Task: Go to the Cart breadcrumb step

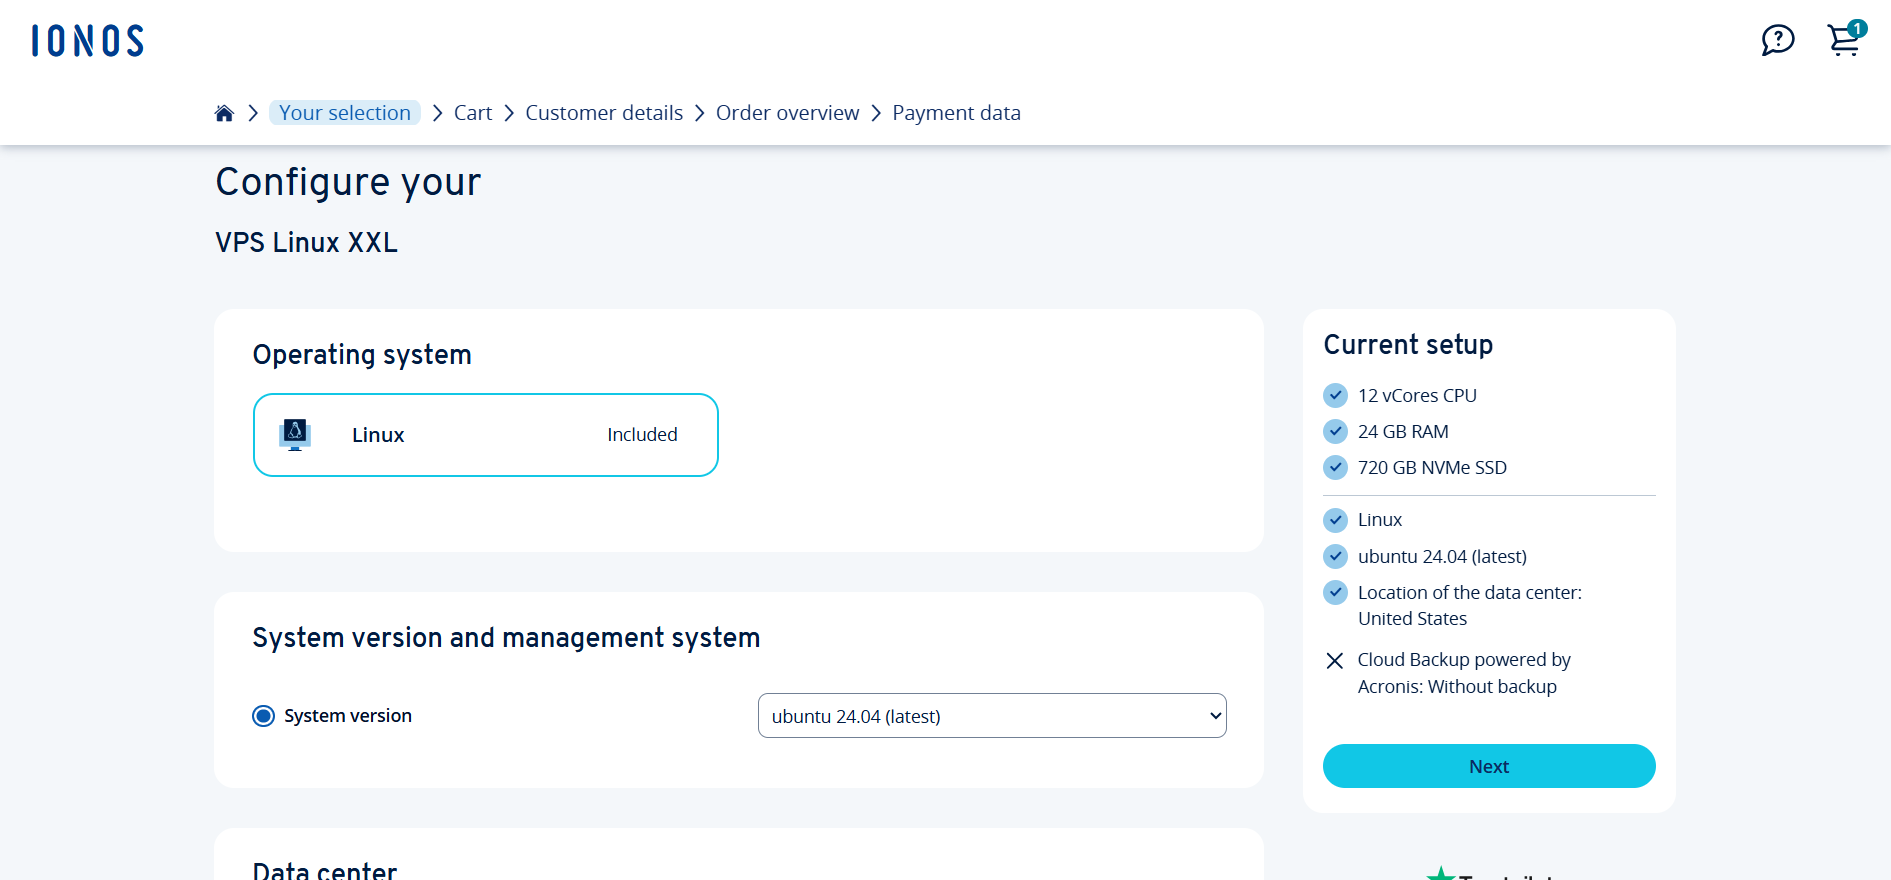Action: tap(473, 113)
